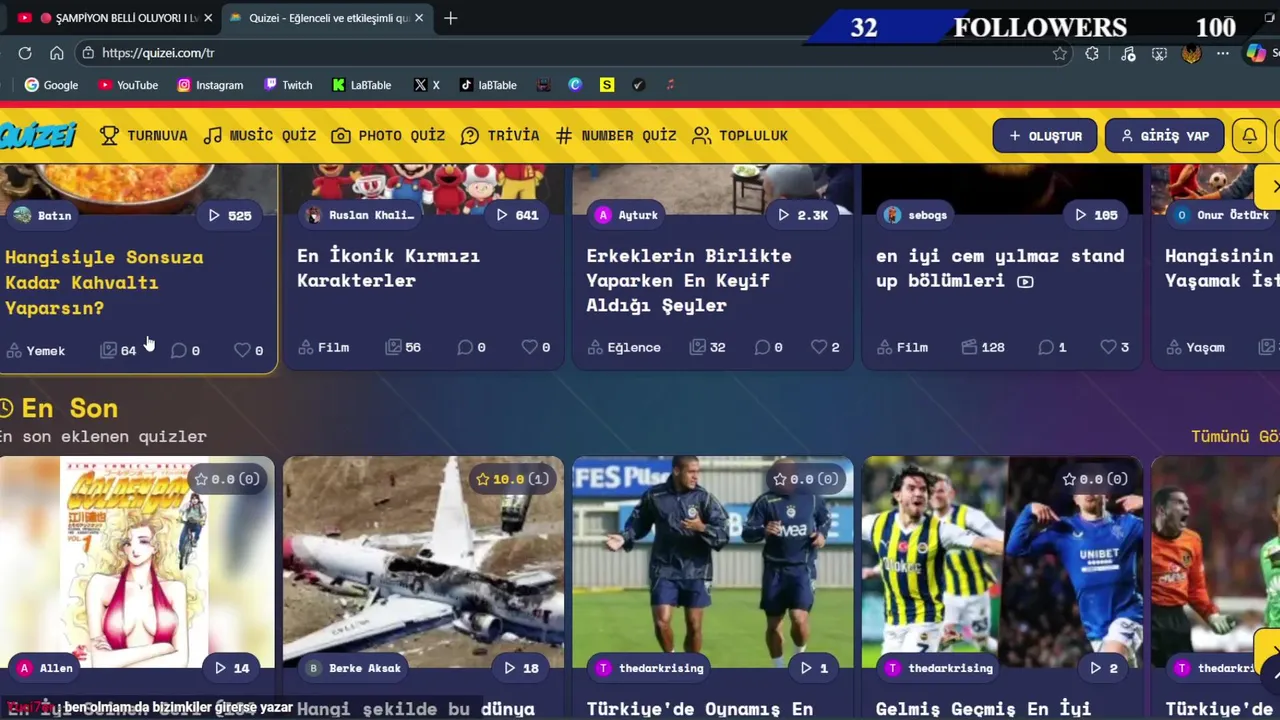This screenshot has height=720, width=1280.
Task: Click the 641 plays badge by Ruslan Khali
Action: click(x=517, y=215)
